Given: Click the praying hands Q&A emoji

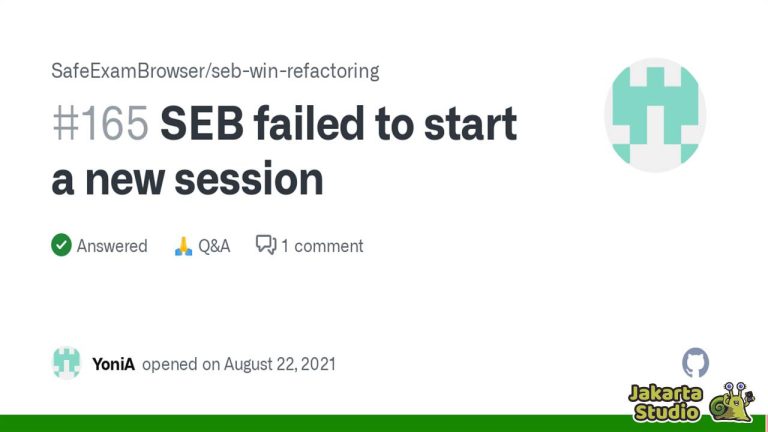Looking at the screenshot, I should tap(183, 246).
